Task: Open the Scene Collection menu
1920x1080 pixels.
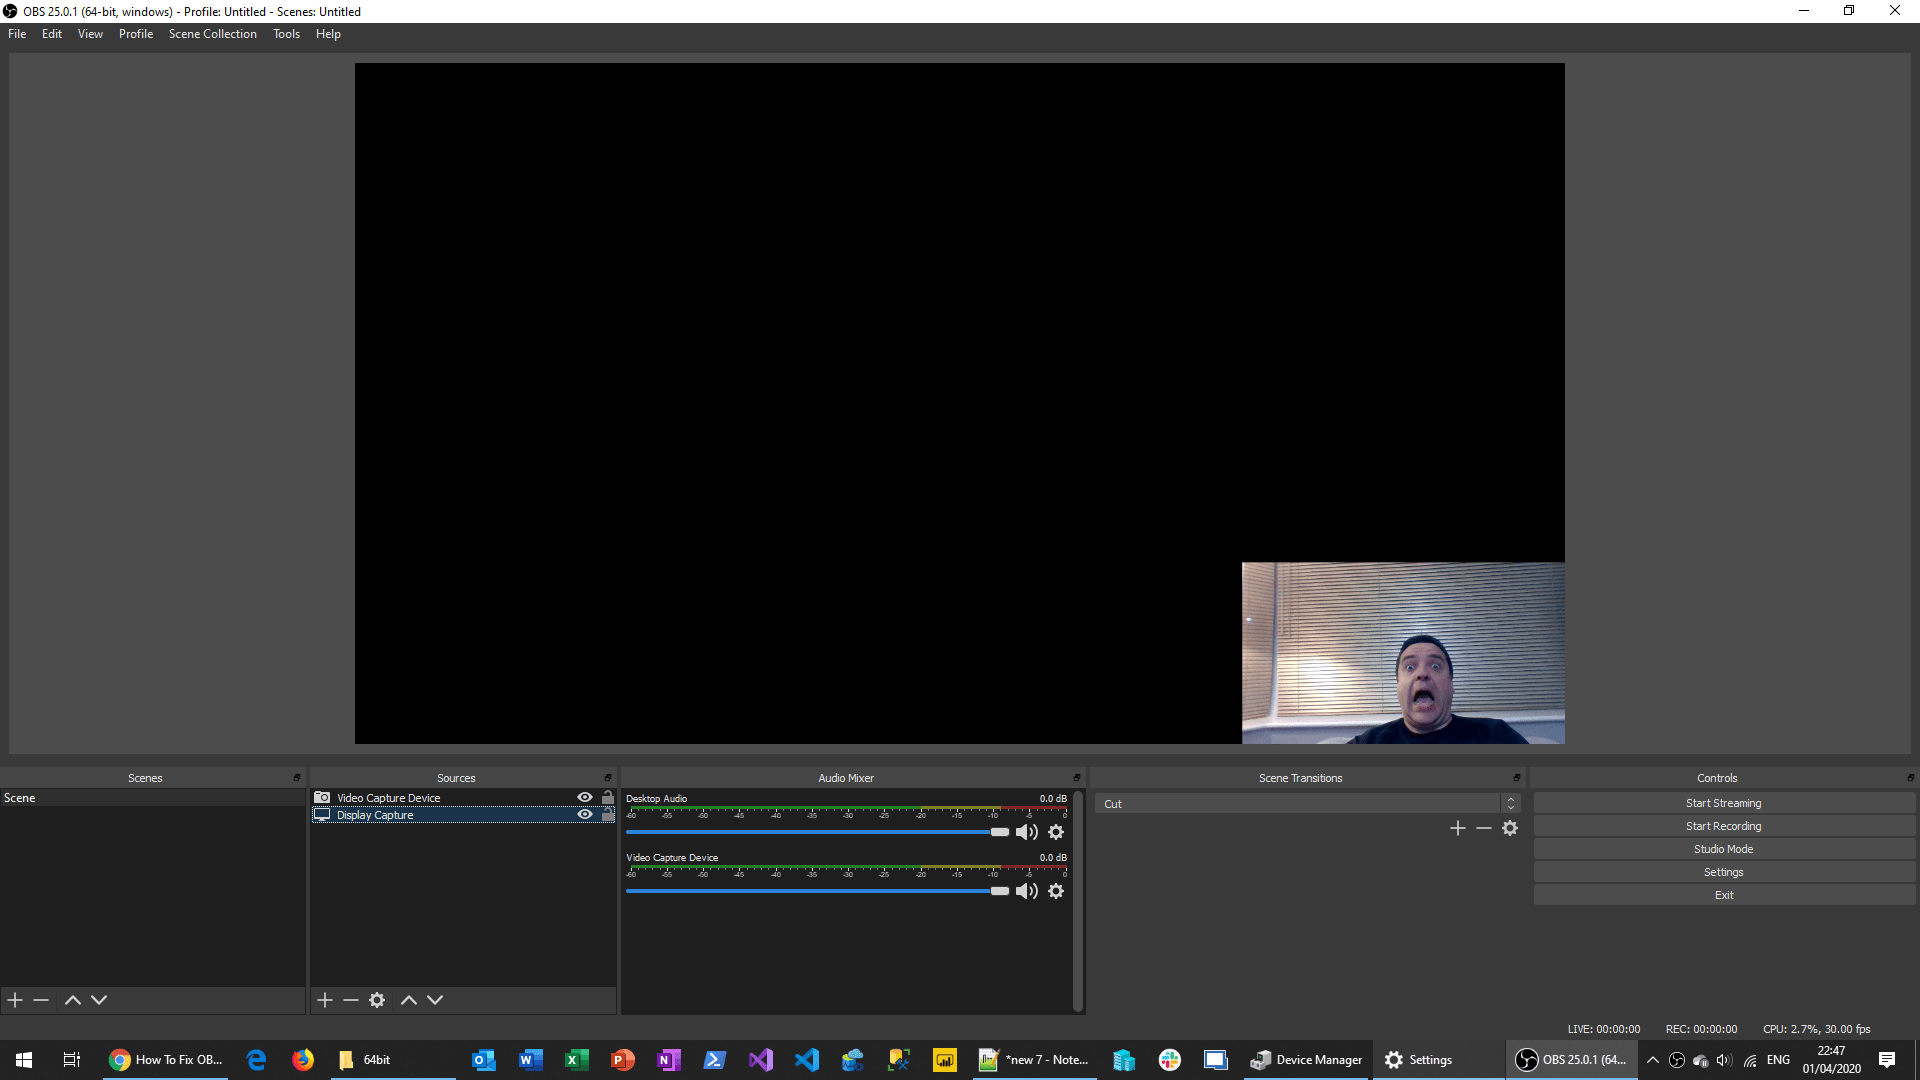Action: click(212, 34)
